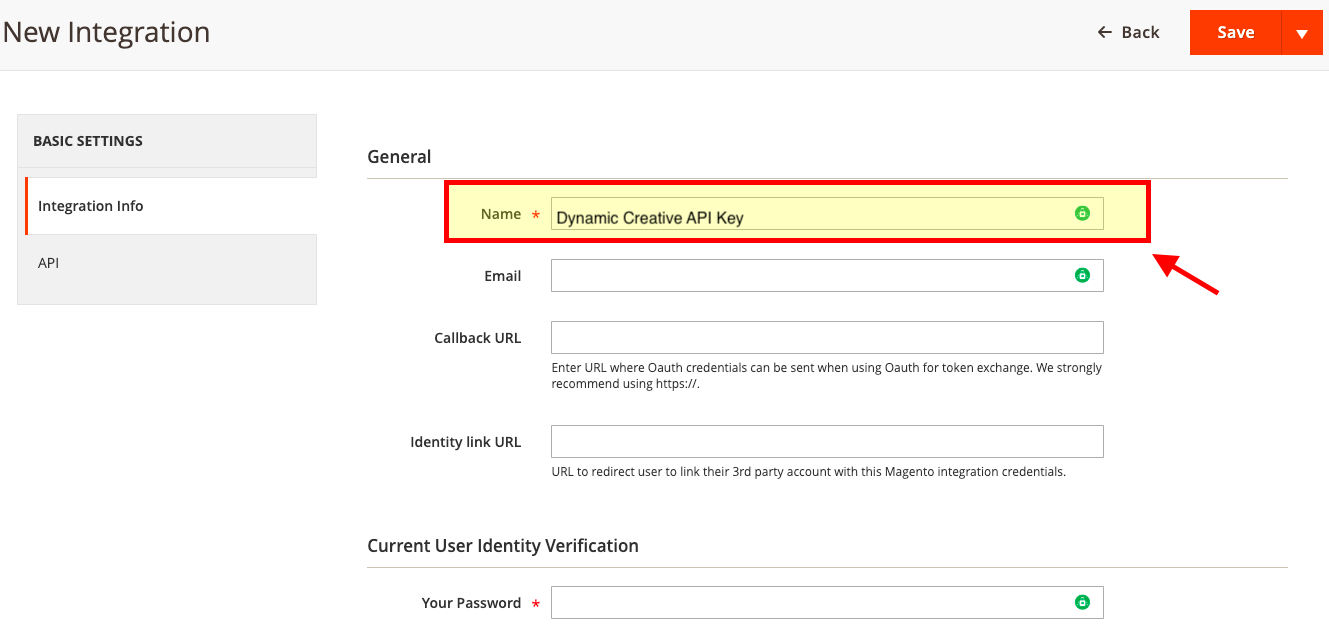
Task: Open the Save button dropdown arrow
Action: [1302, 33]
